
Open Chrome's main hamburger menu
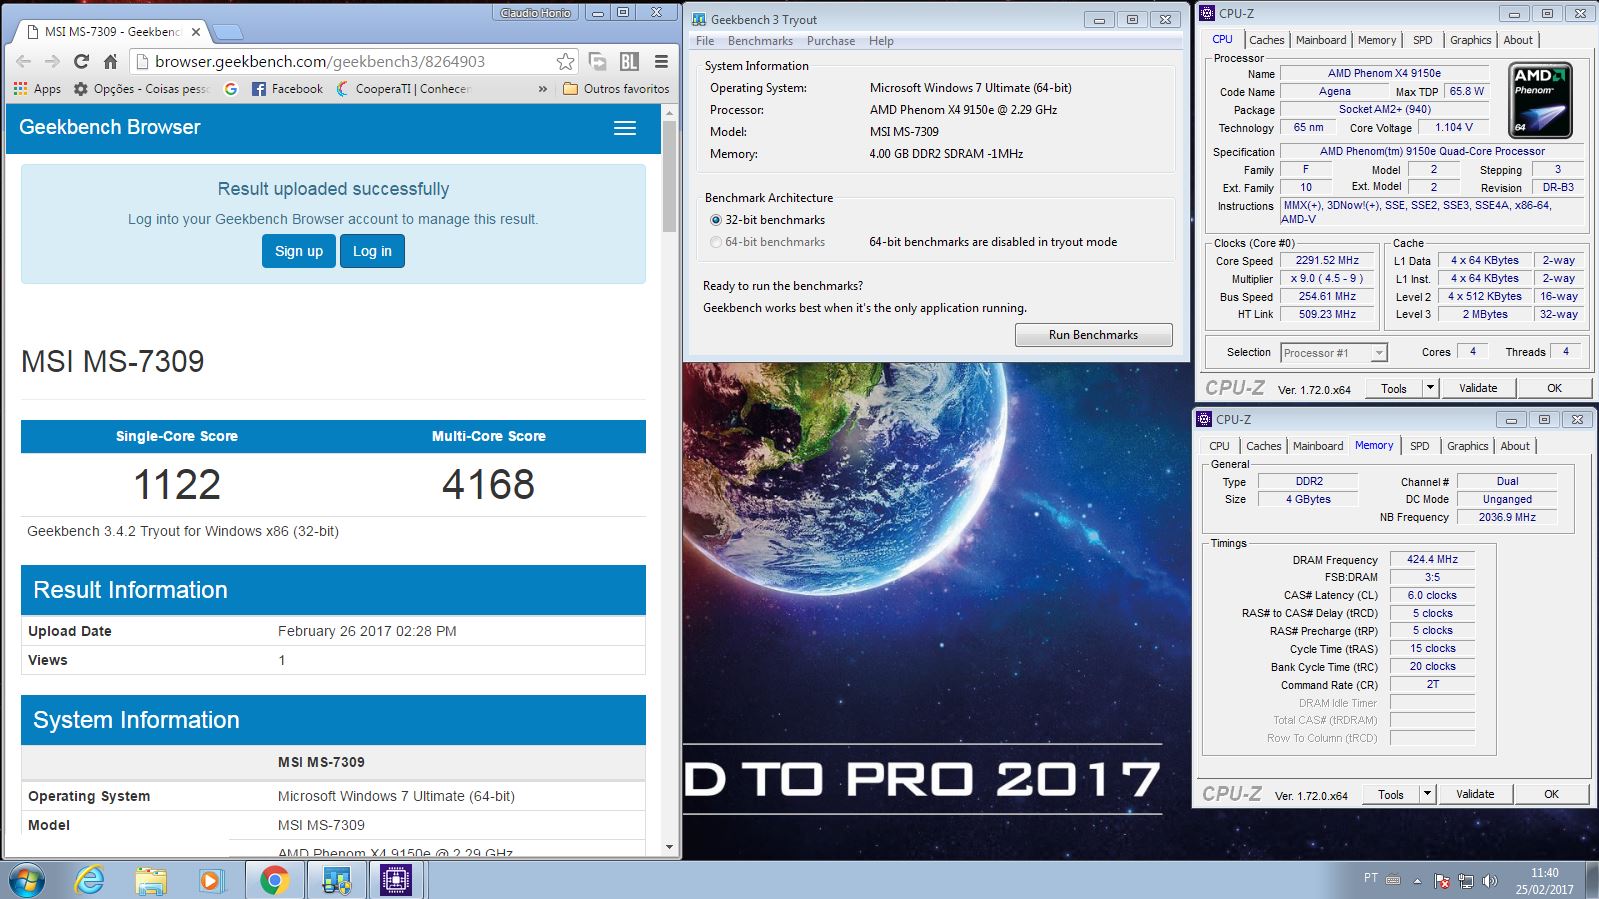click(661, 61)
